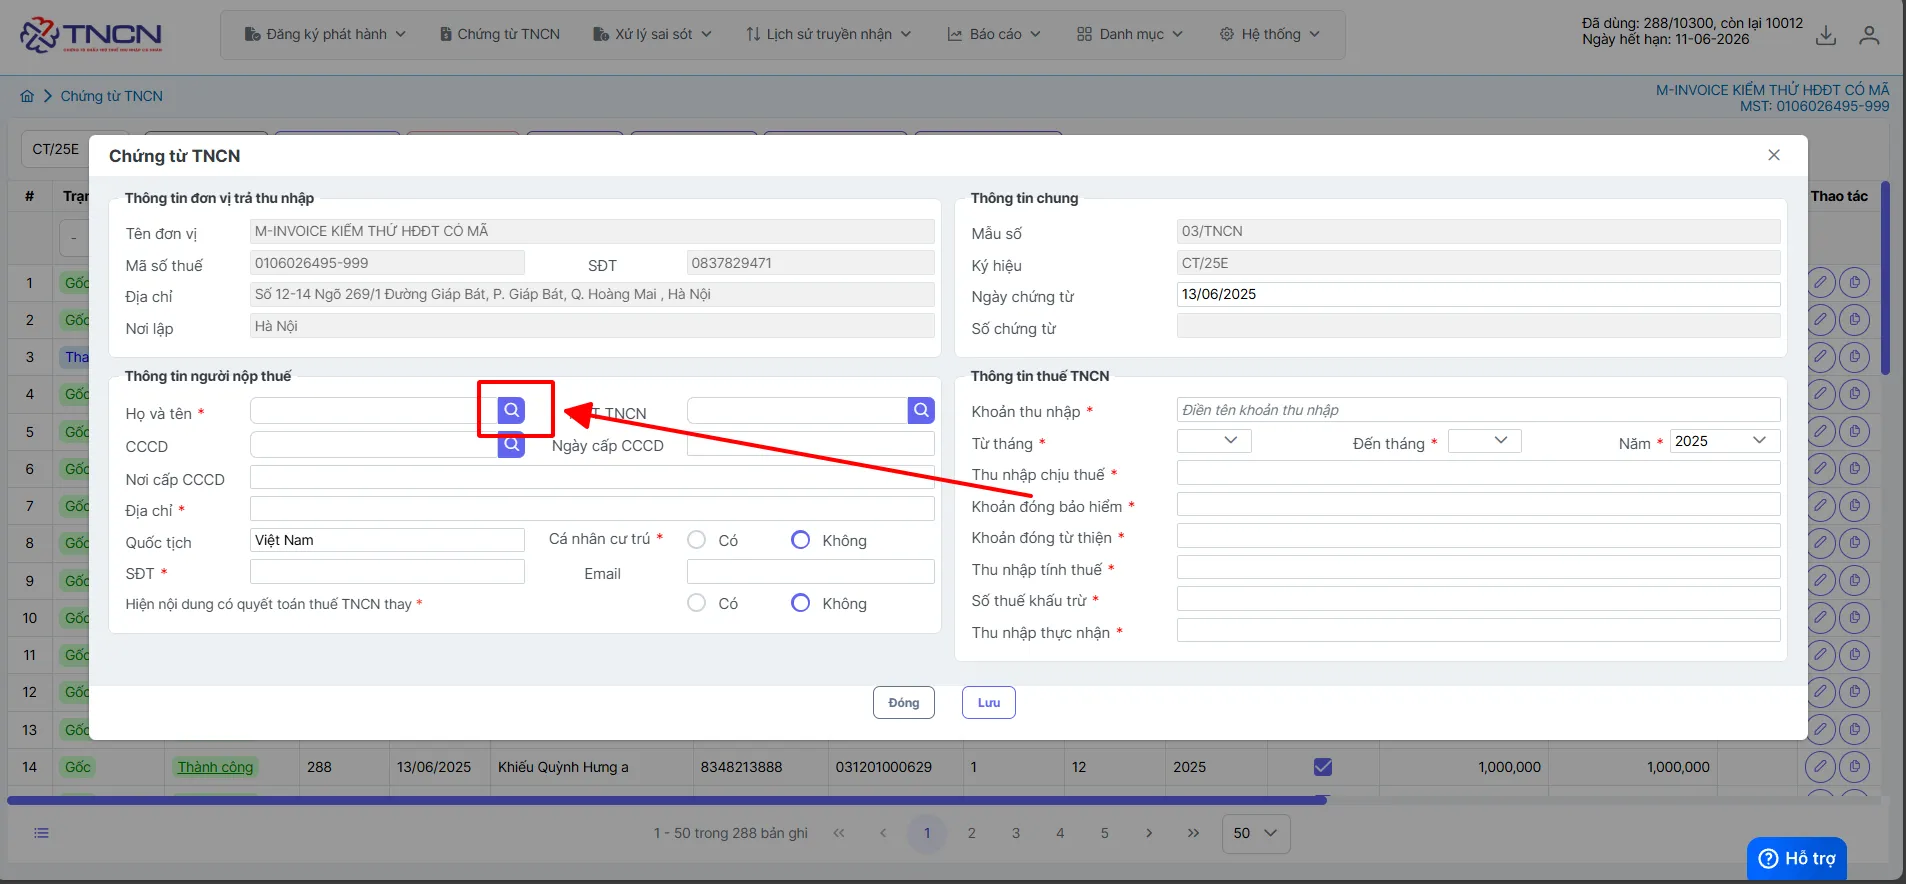Click the download icon in the top header
The image size is (1906, 884).
click(x=1826, y=35)
